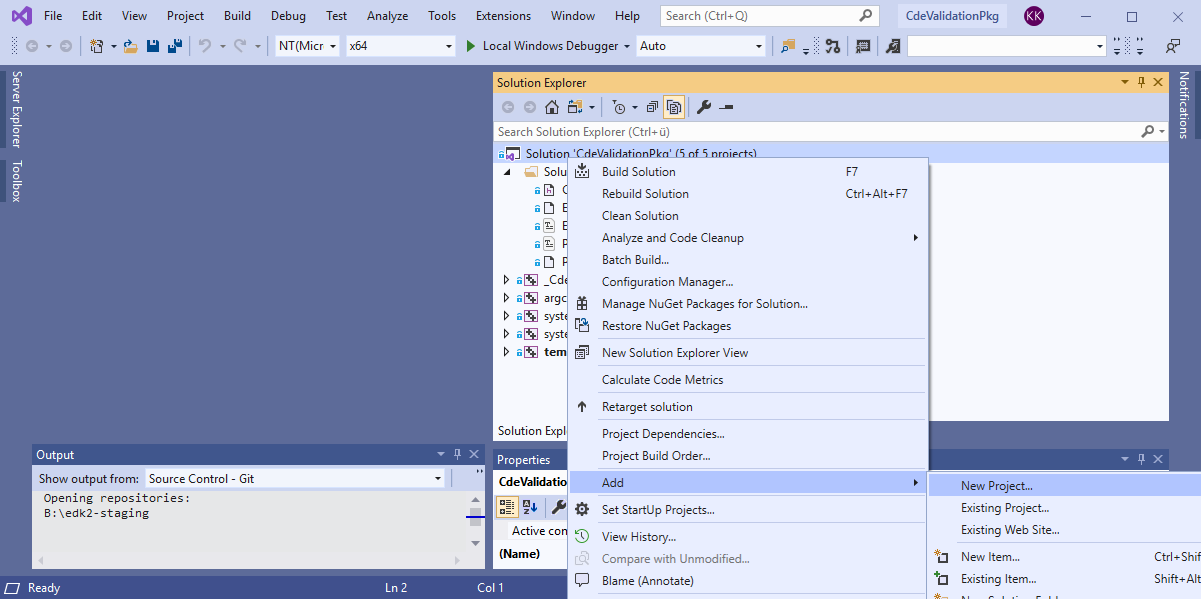Click the Redo arrow in the toolbar
Image resolution: width=1201 pixels, height=599 pixels.
(240, 46)
